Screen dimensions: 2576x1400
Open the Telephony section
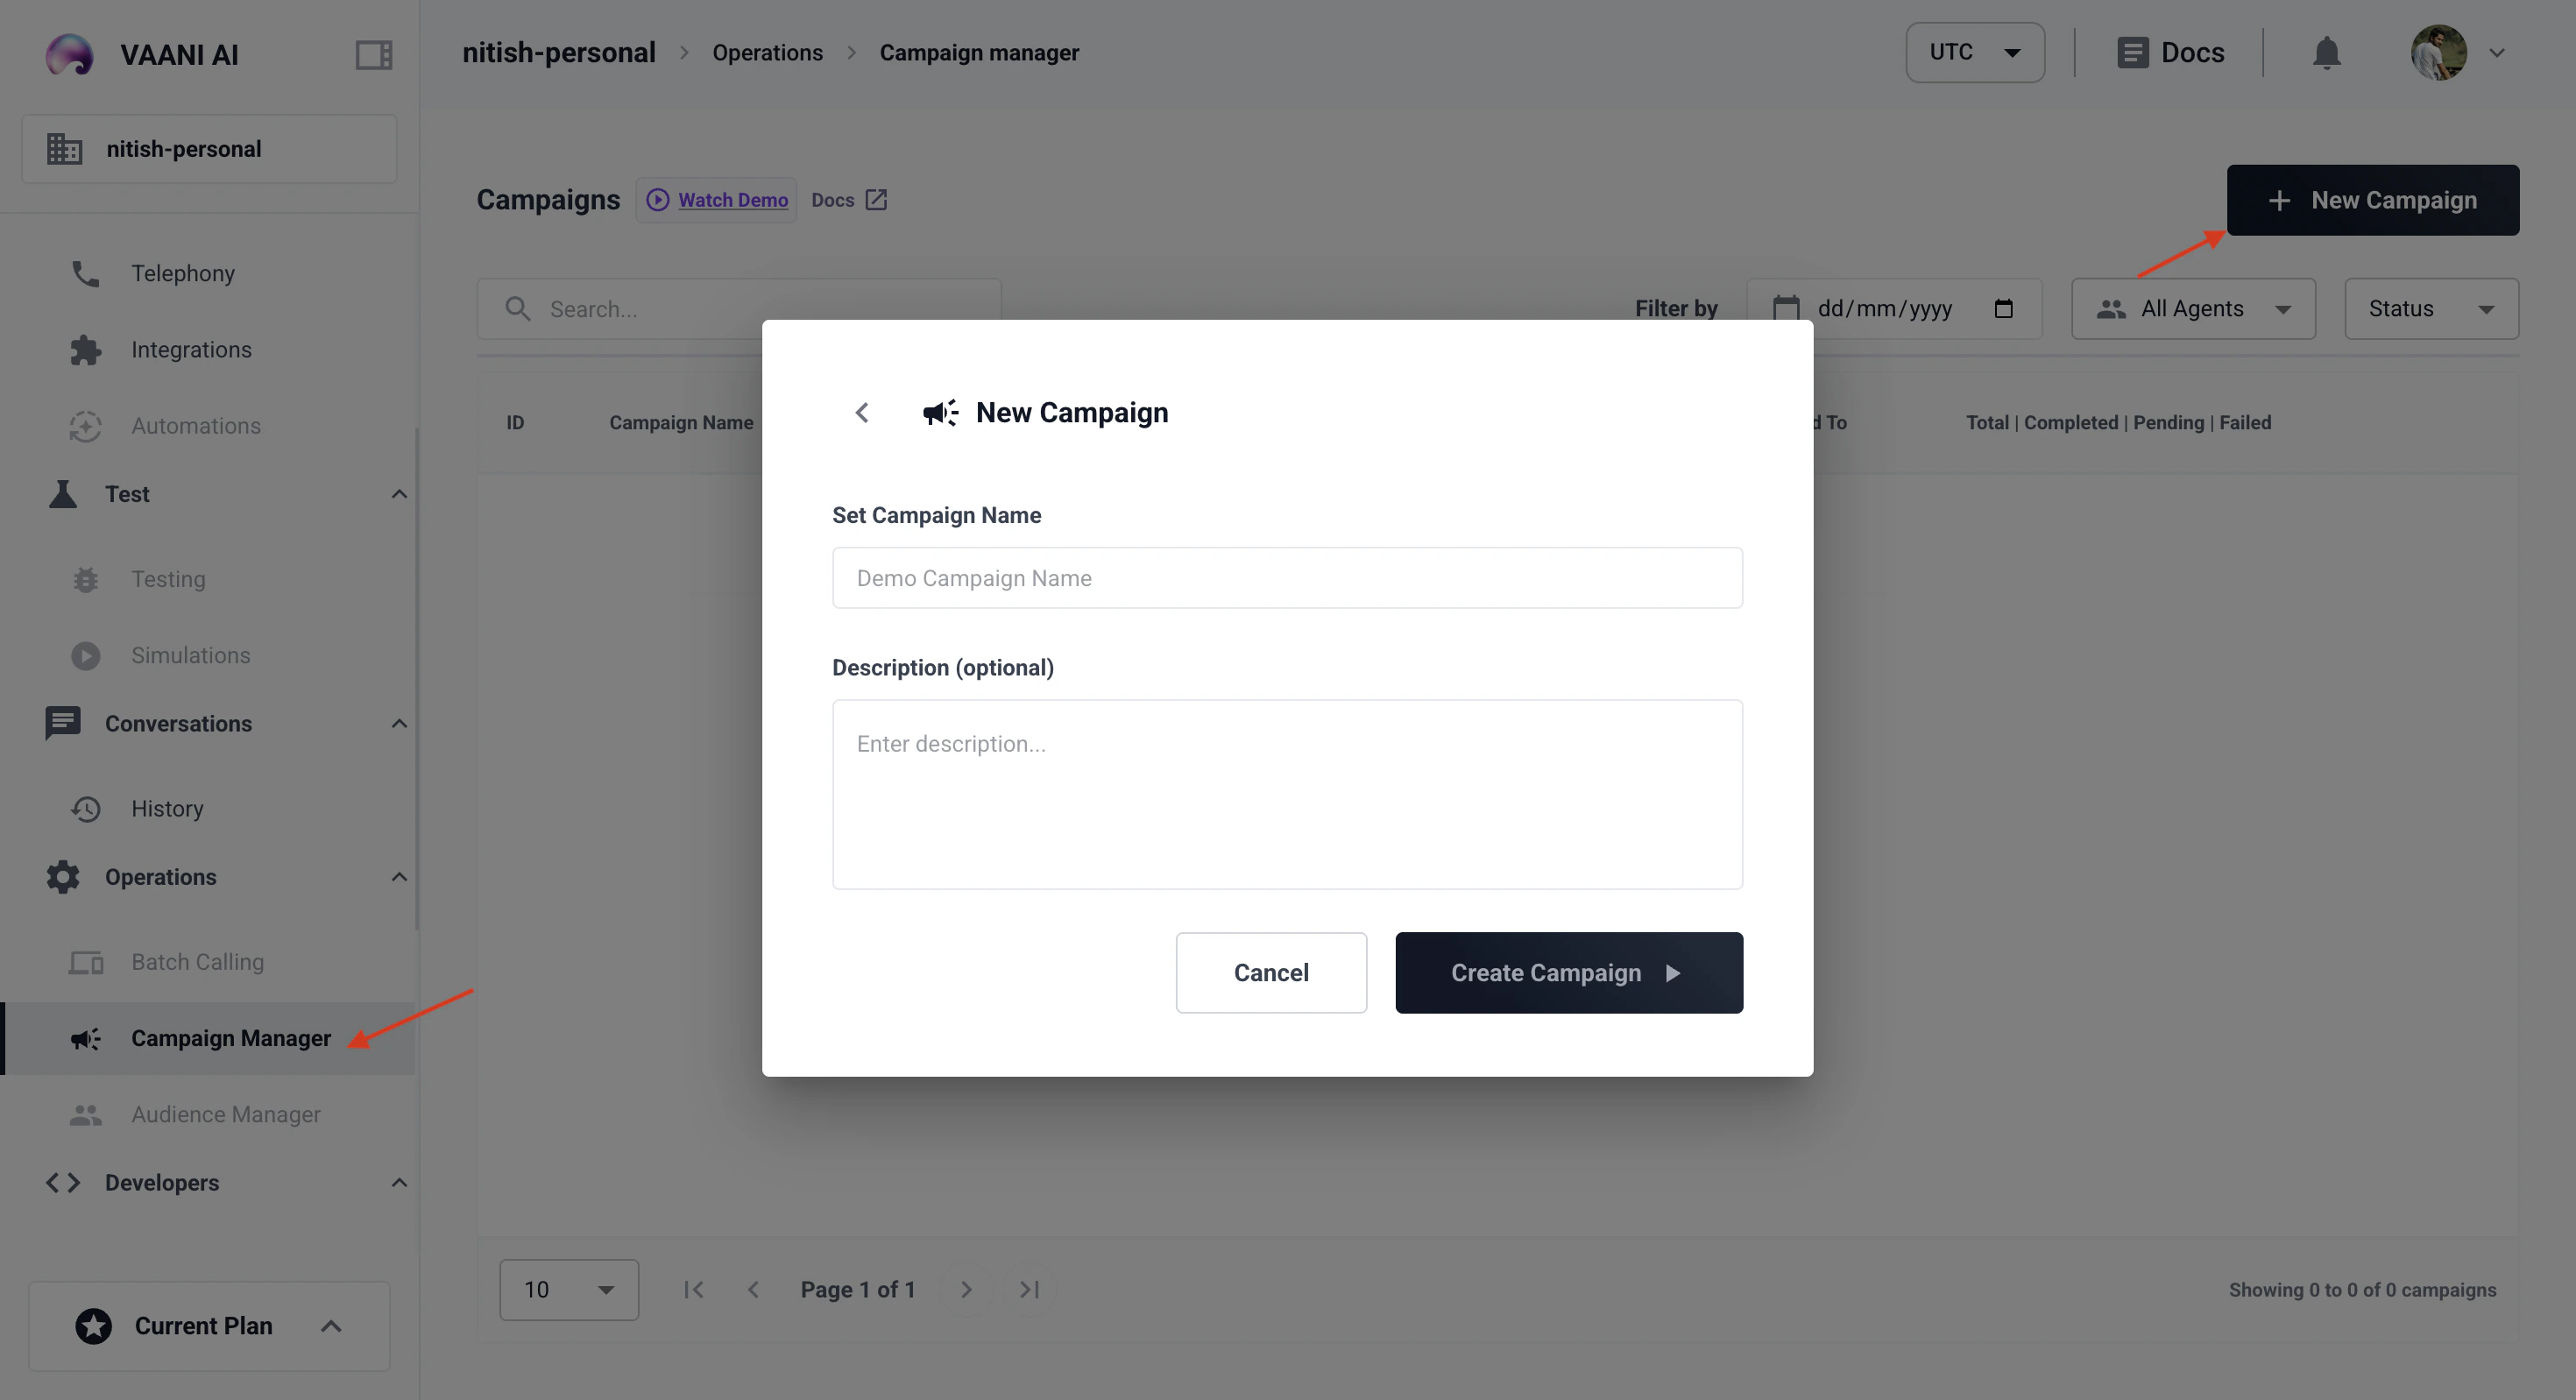coord(183,272)
